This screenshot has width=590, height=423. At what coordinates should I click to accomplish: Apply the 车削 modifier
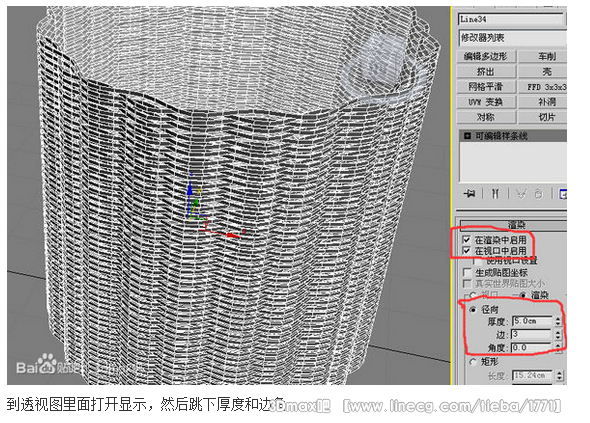point(543,56)
